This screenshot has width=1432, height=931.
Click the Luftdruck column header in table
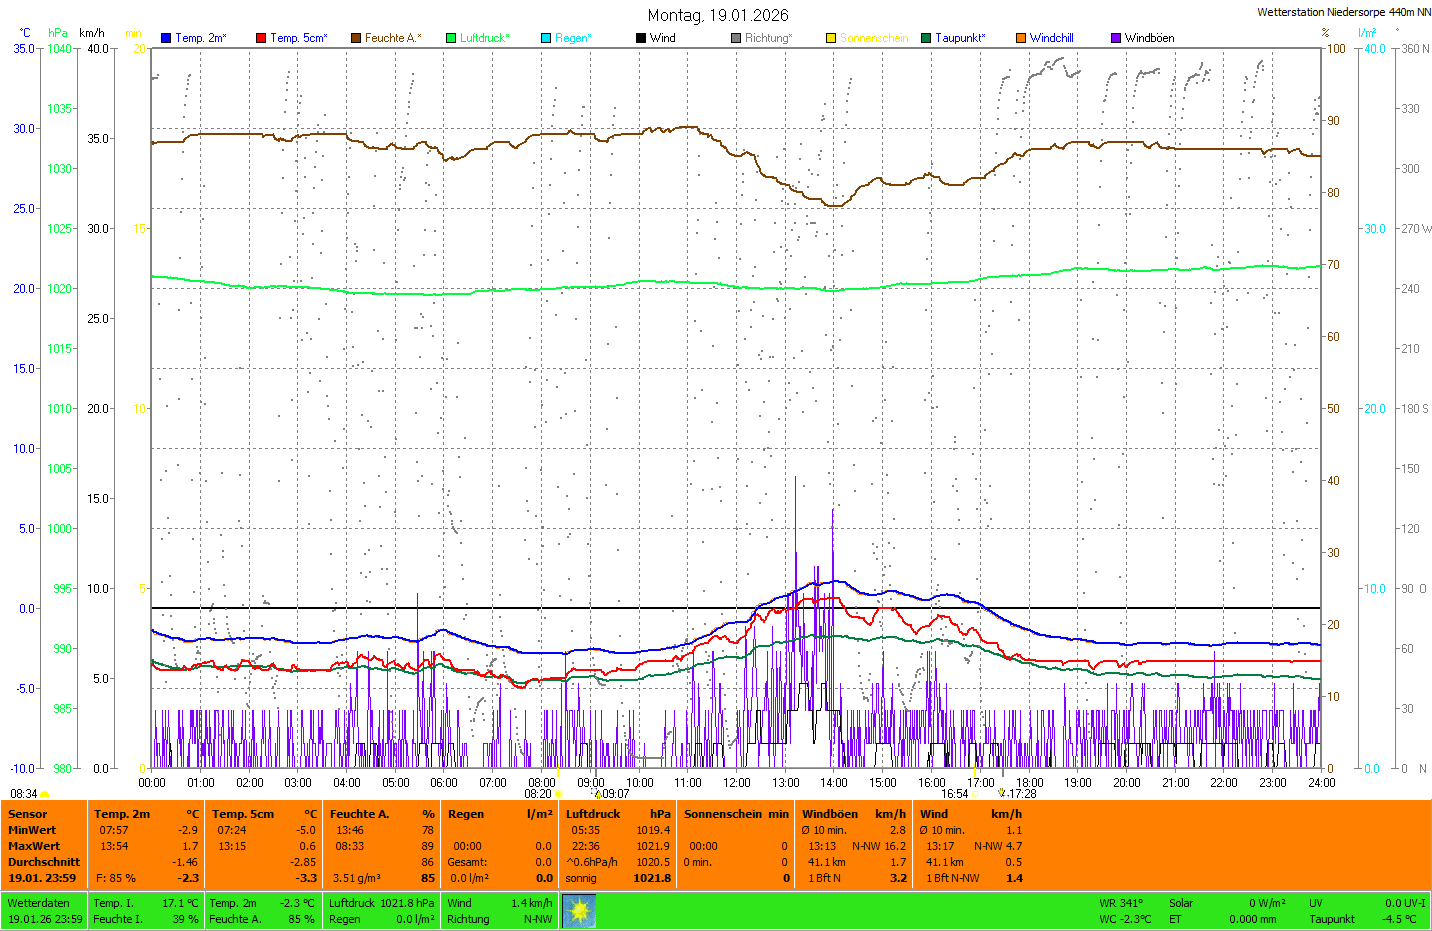point(593,814)
